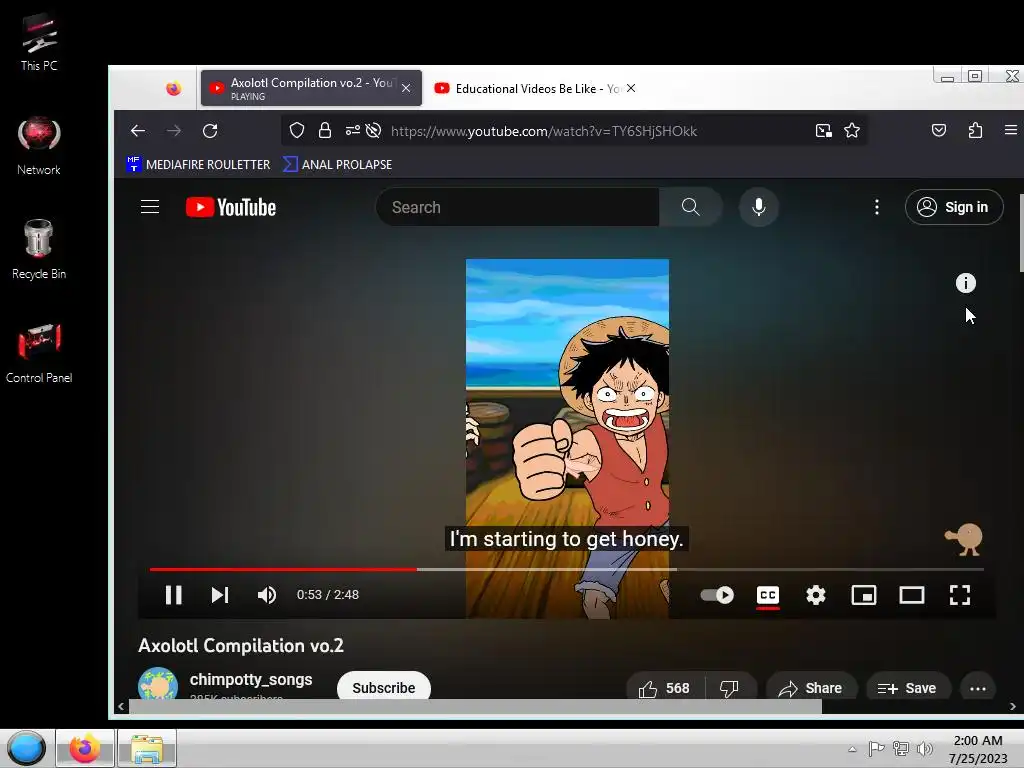
Task: Open more actions ellipsis below video
Action: (x=978, y=688)
